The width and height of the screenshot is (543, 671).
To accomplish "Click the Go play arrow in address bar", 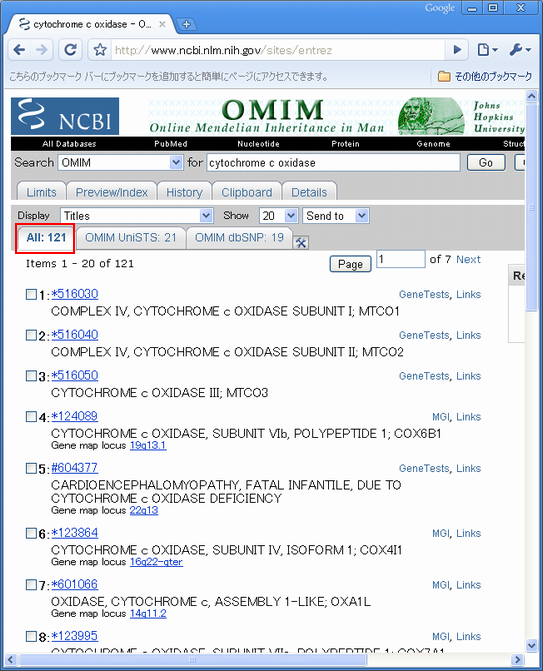I will [x=457, y=50].
